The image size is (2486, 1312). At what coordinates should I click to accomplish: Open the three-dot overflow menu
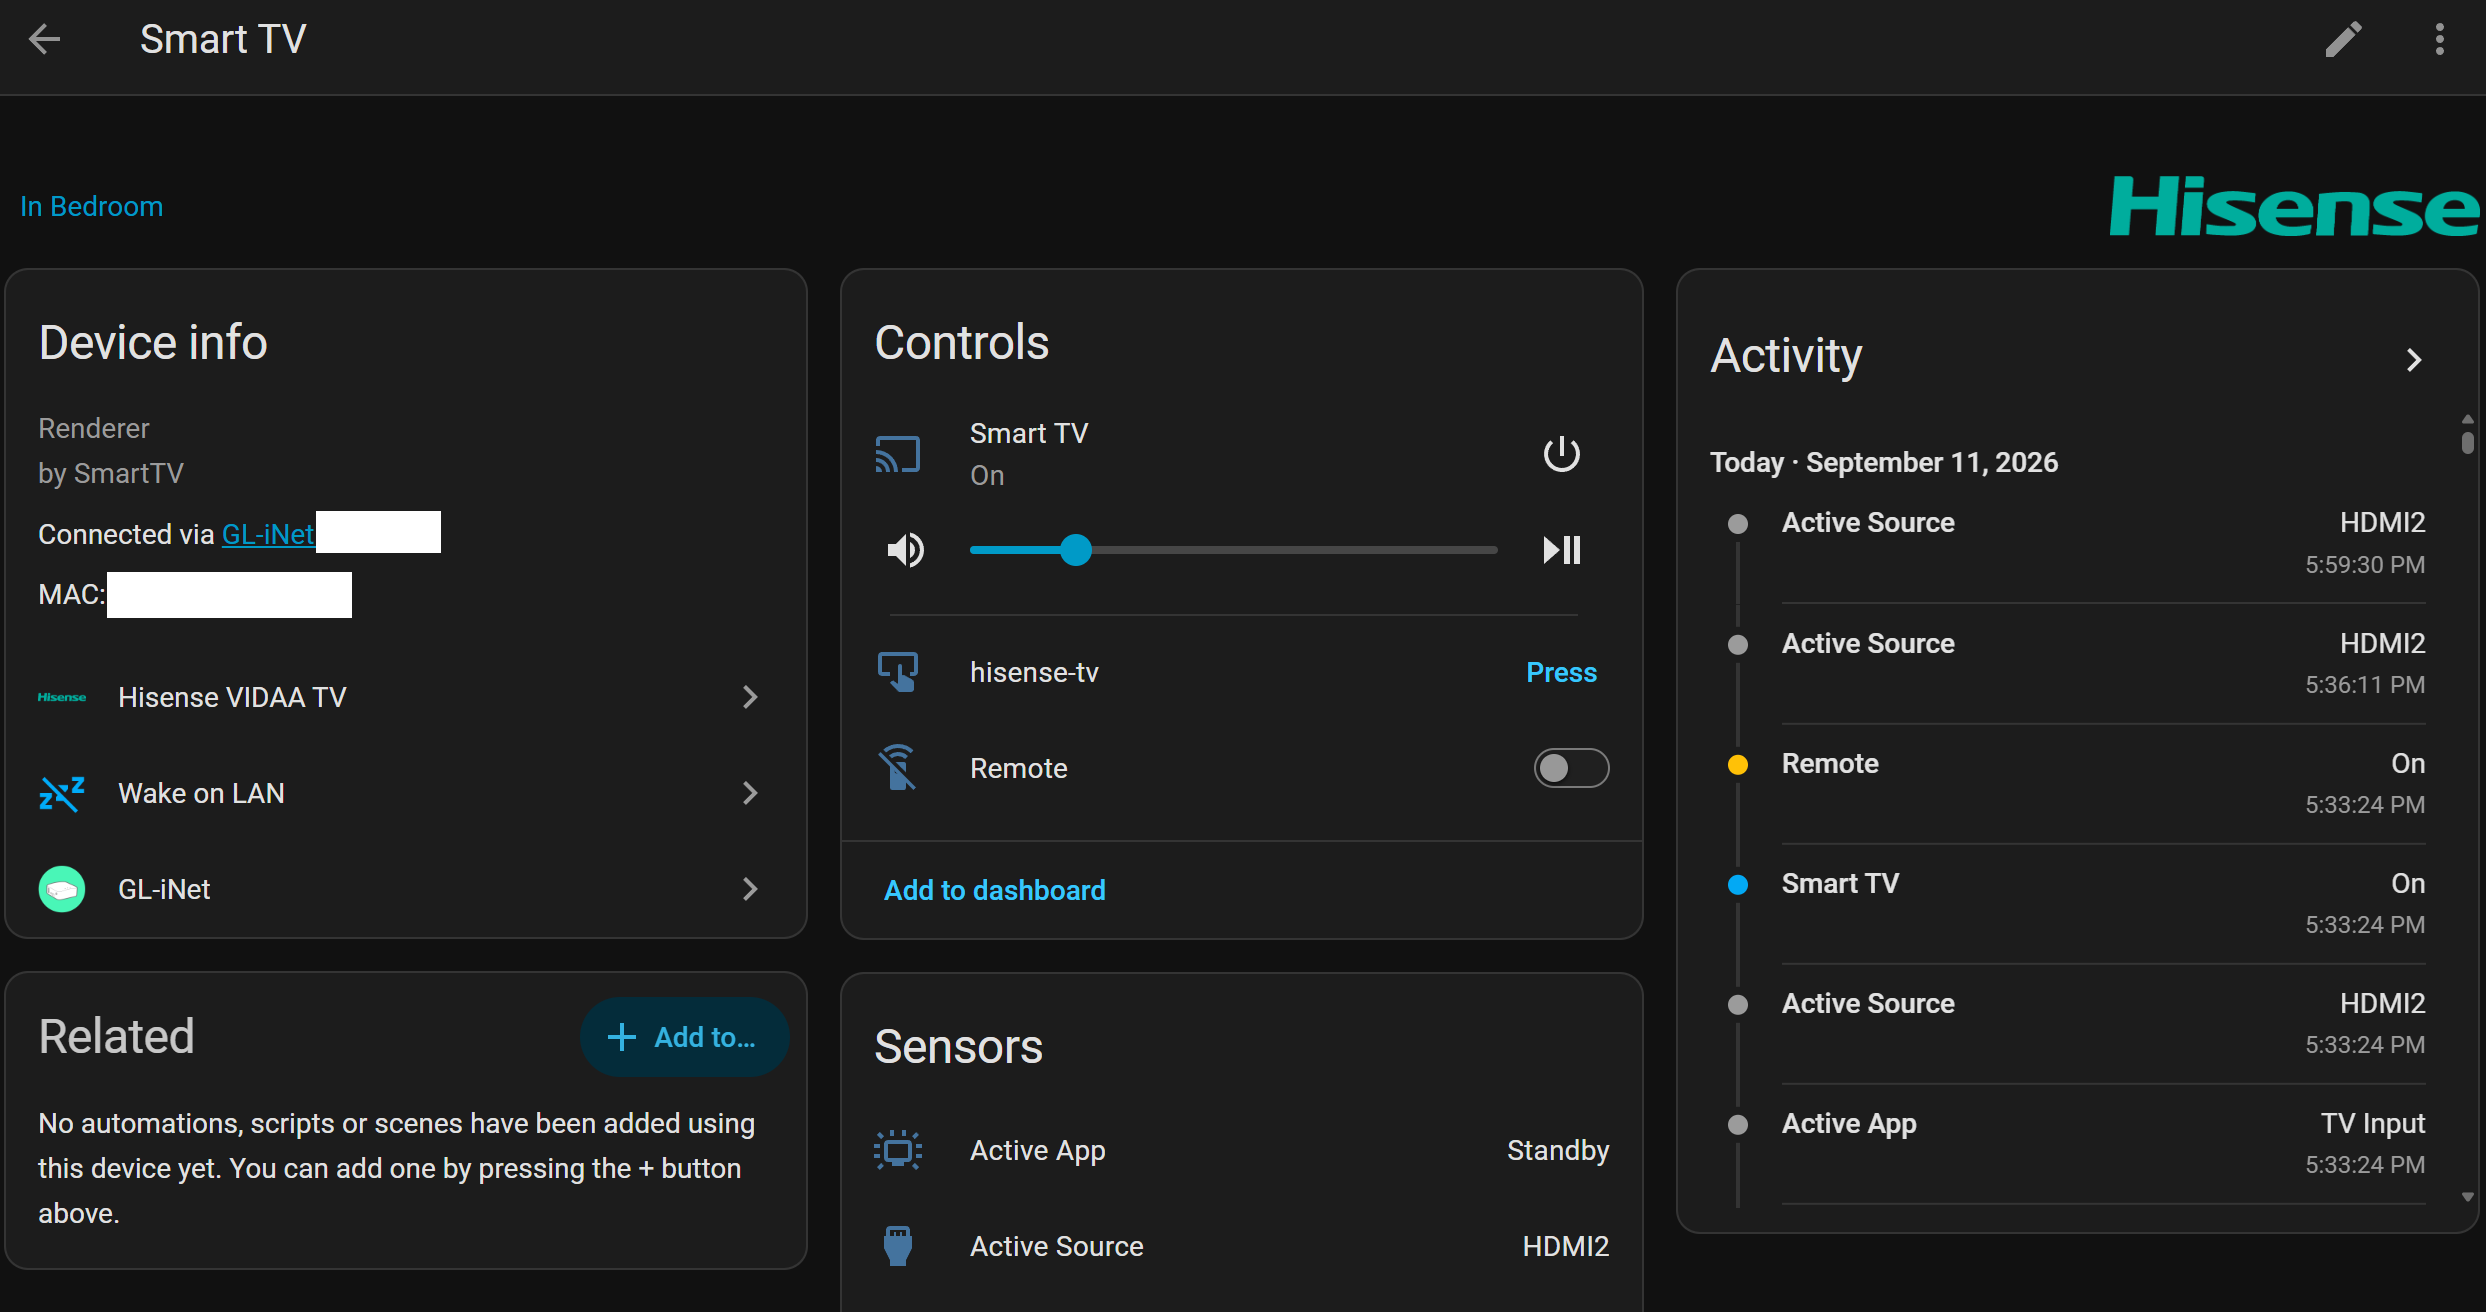click(x=2439, y=39)
